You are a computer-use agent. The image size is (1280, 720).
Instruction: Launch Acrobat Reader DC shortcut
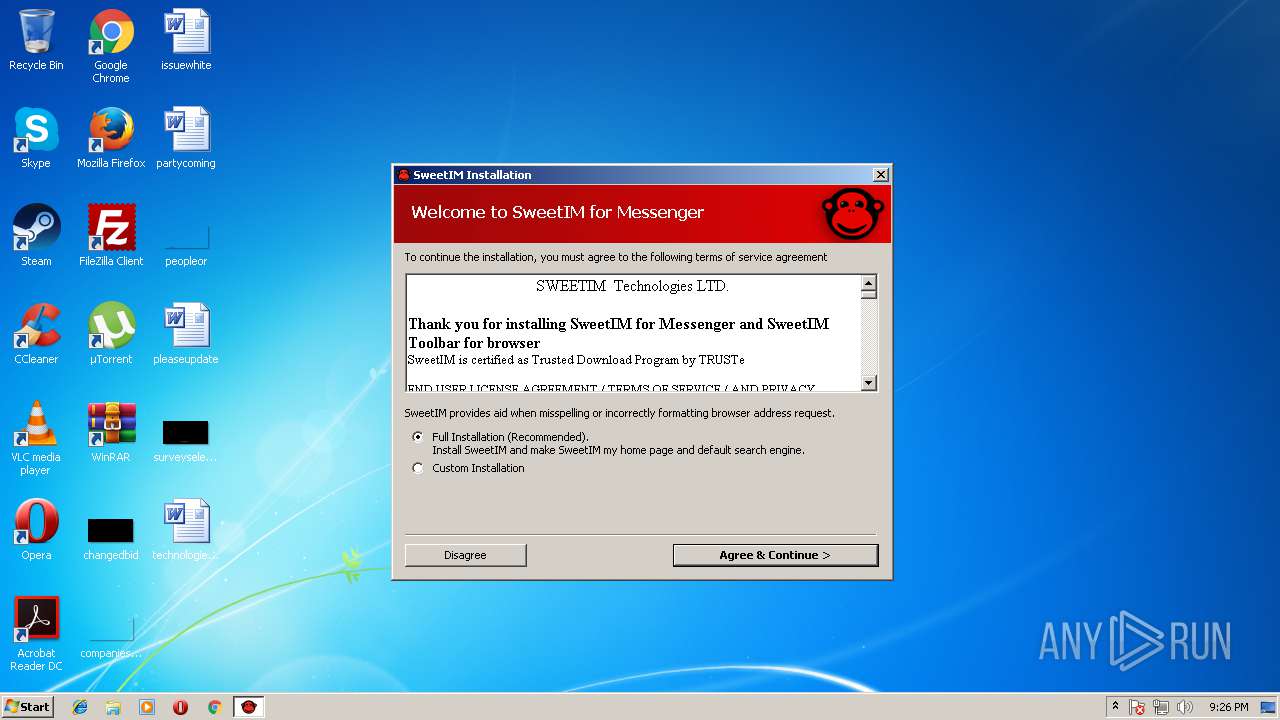pos(36,634)
